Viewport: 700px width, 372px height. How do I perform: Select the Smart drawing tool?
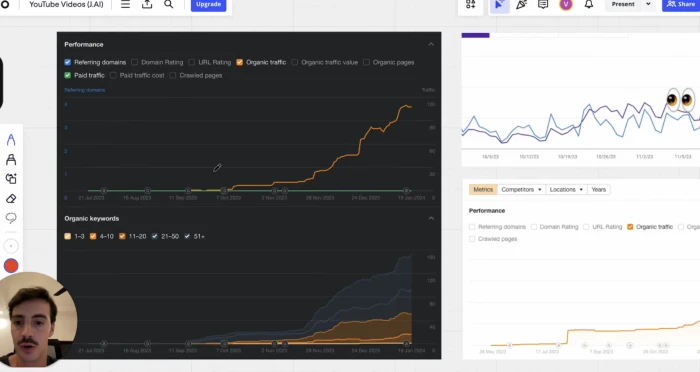point(11,179)
